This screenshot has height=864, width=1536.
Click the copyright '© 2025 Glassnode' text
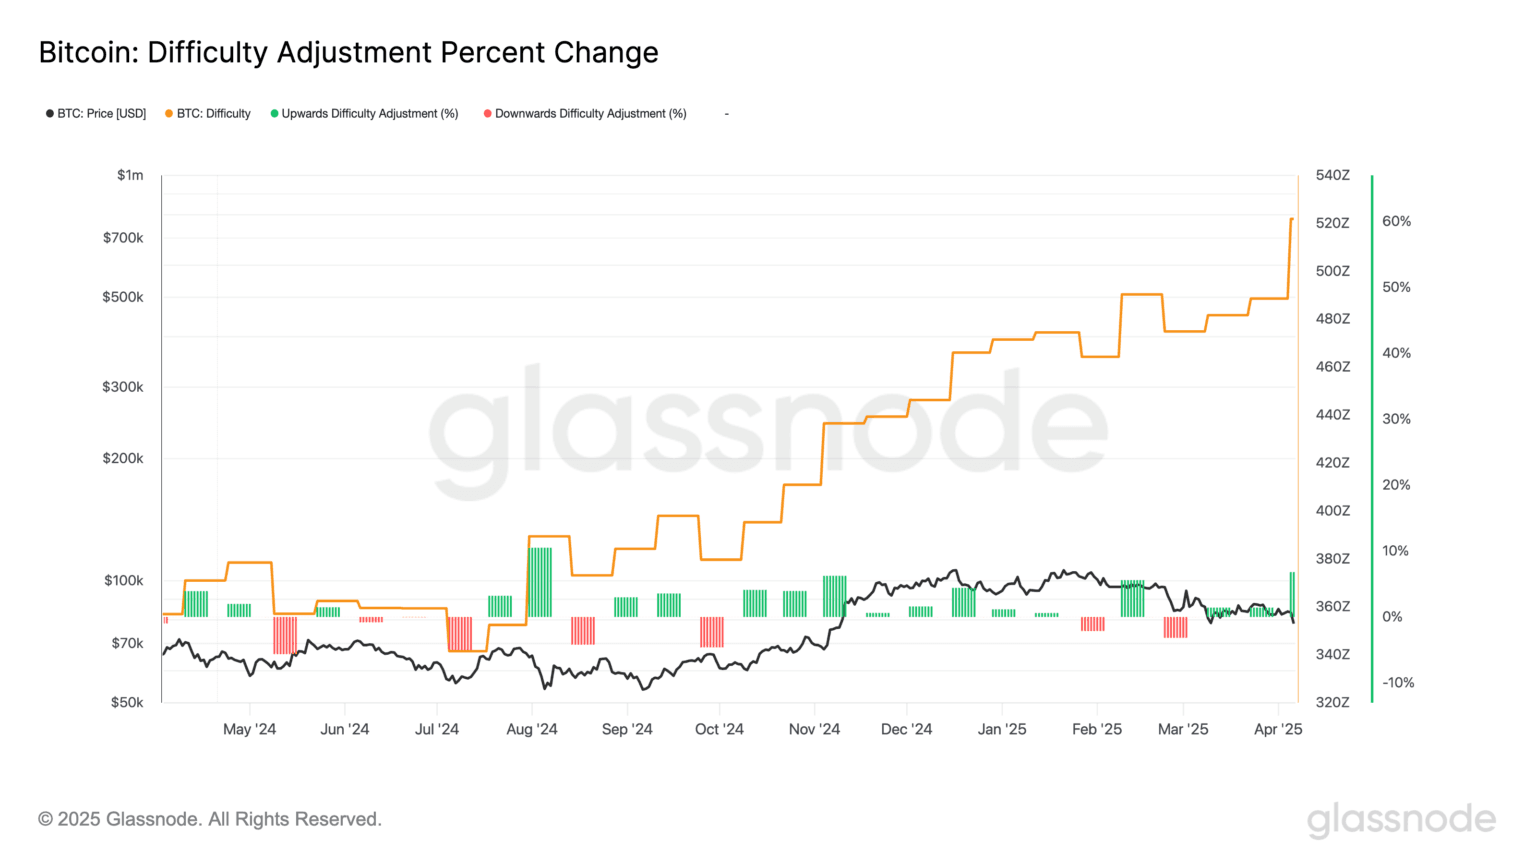click(210, 819)
